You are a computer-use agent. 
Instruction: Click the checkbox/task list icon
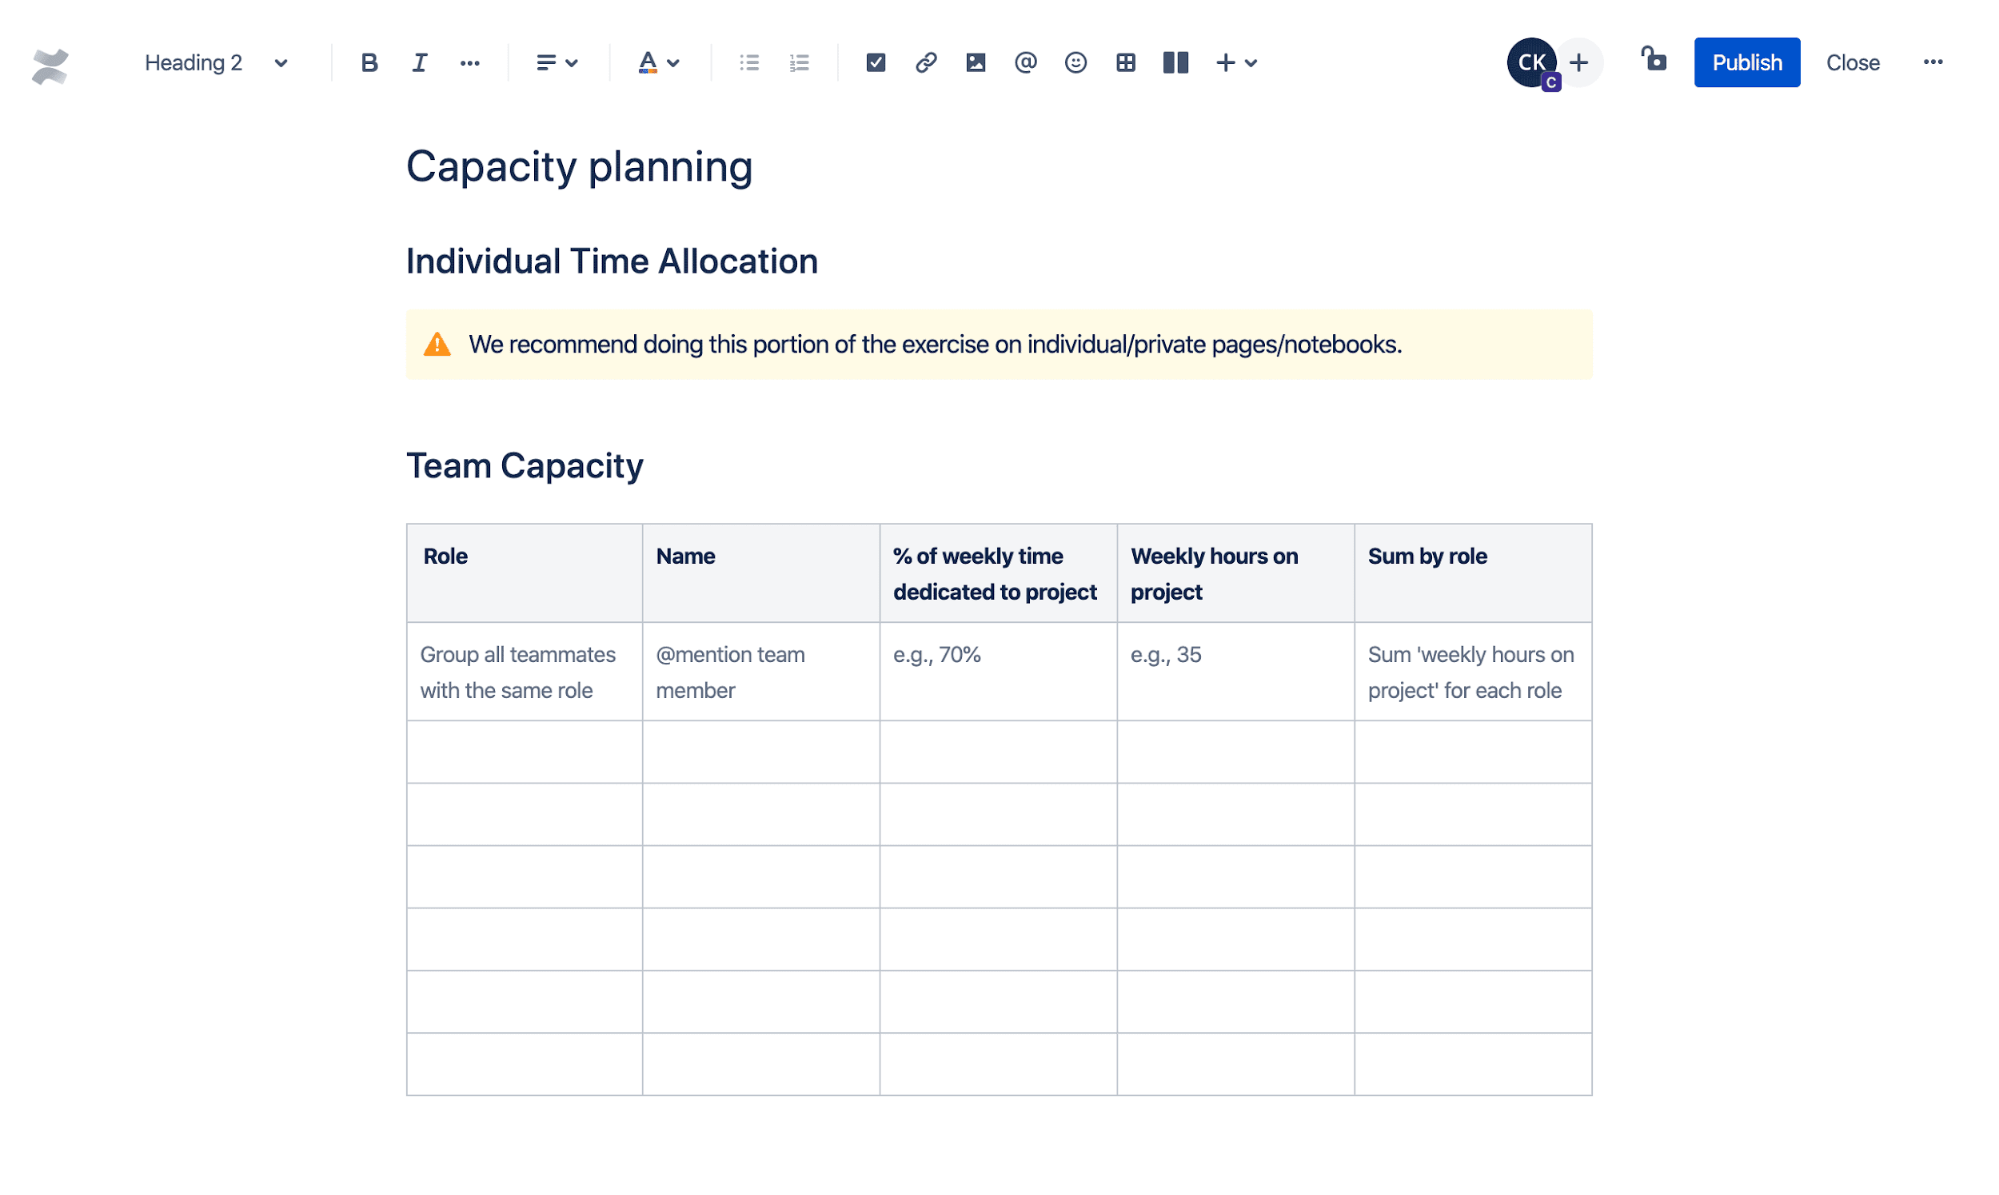(x=875, y=63)
